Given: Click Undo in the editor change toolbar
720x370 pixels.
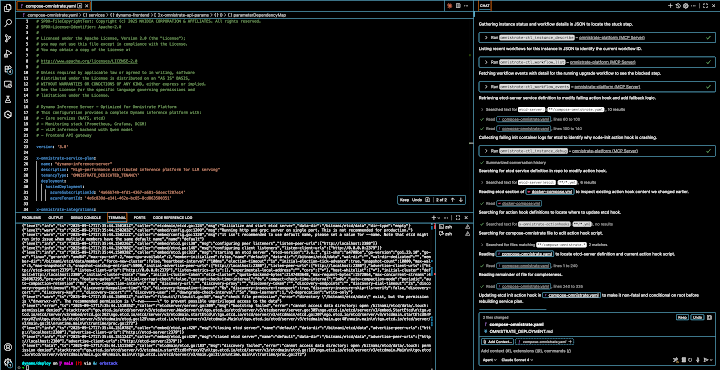Looking at the screenshot, I should [416, 200].
